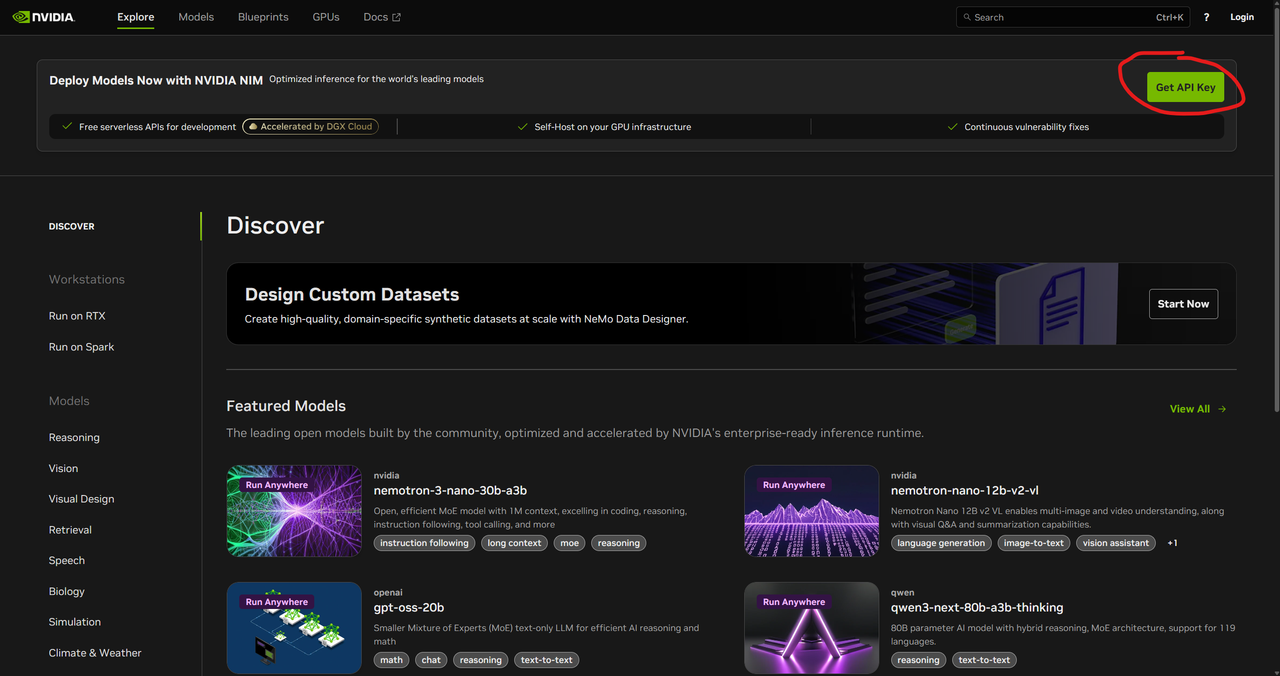This screenshot has height=676, width=1280.
Task: Click 'Self-Host on your GPU infrastructure' text
Action: [613, 127]
